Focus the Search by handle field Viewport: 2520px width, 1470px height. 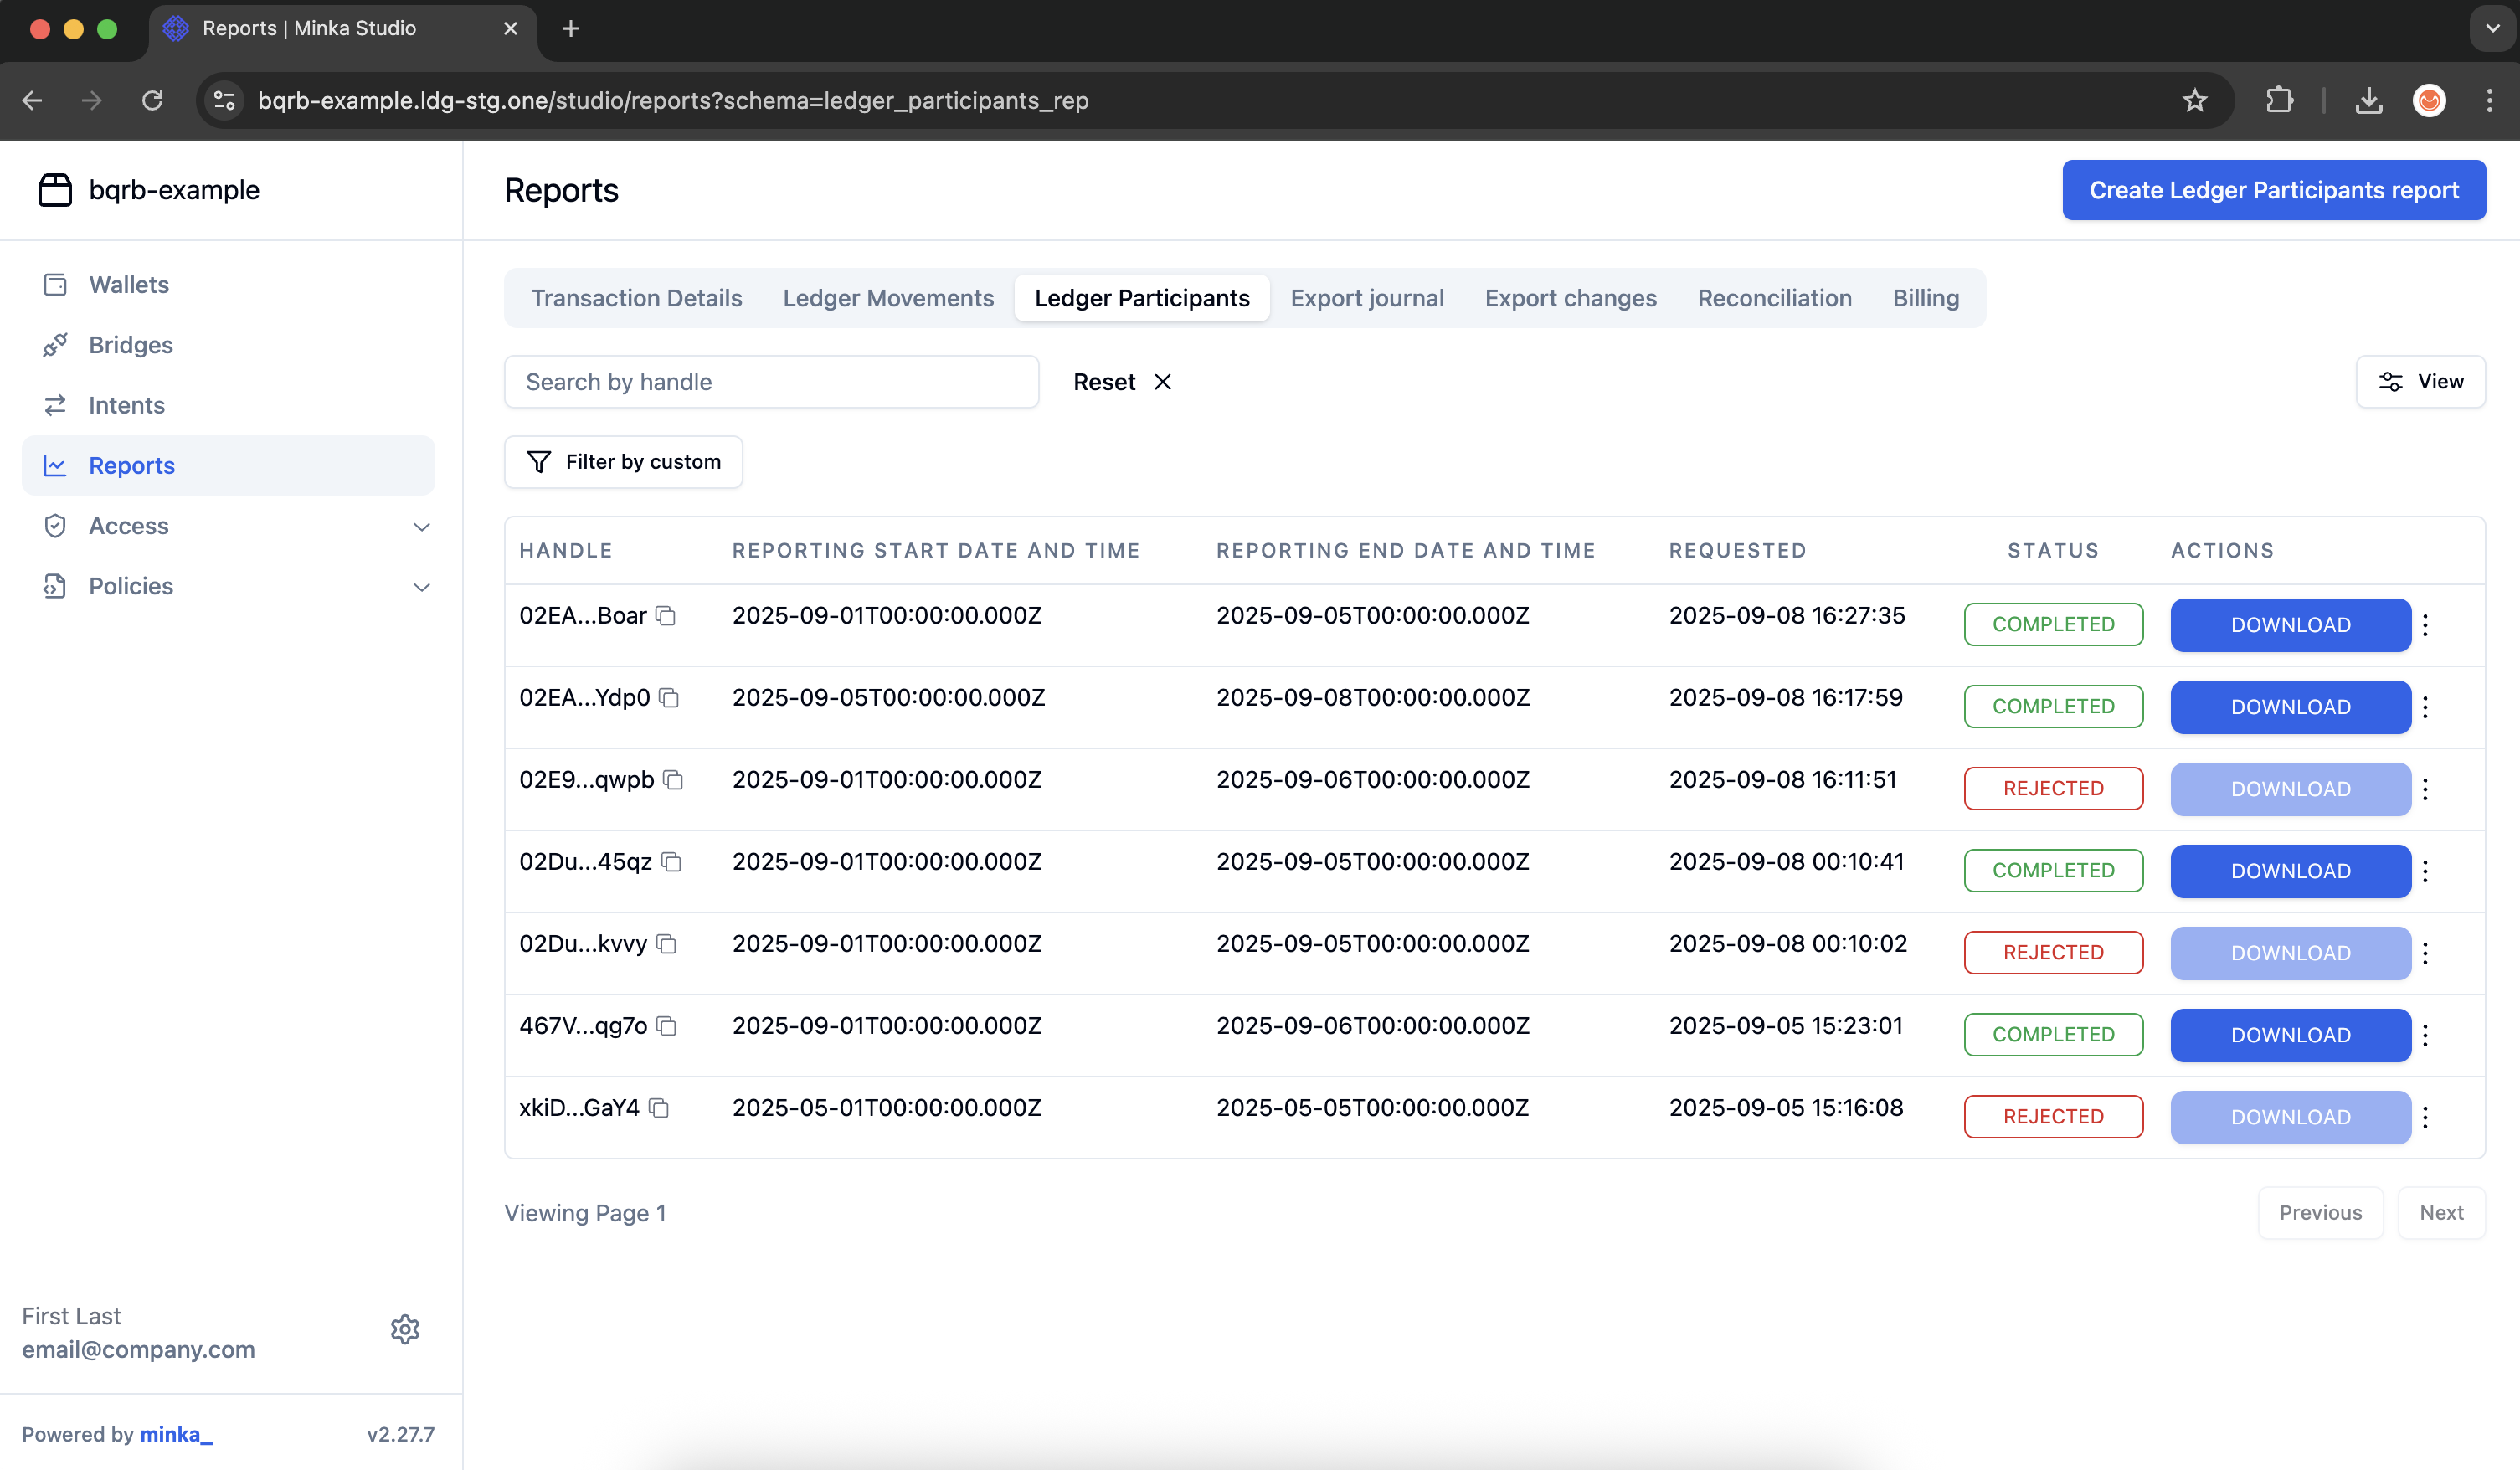[x=771, y=382]
